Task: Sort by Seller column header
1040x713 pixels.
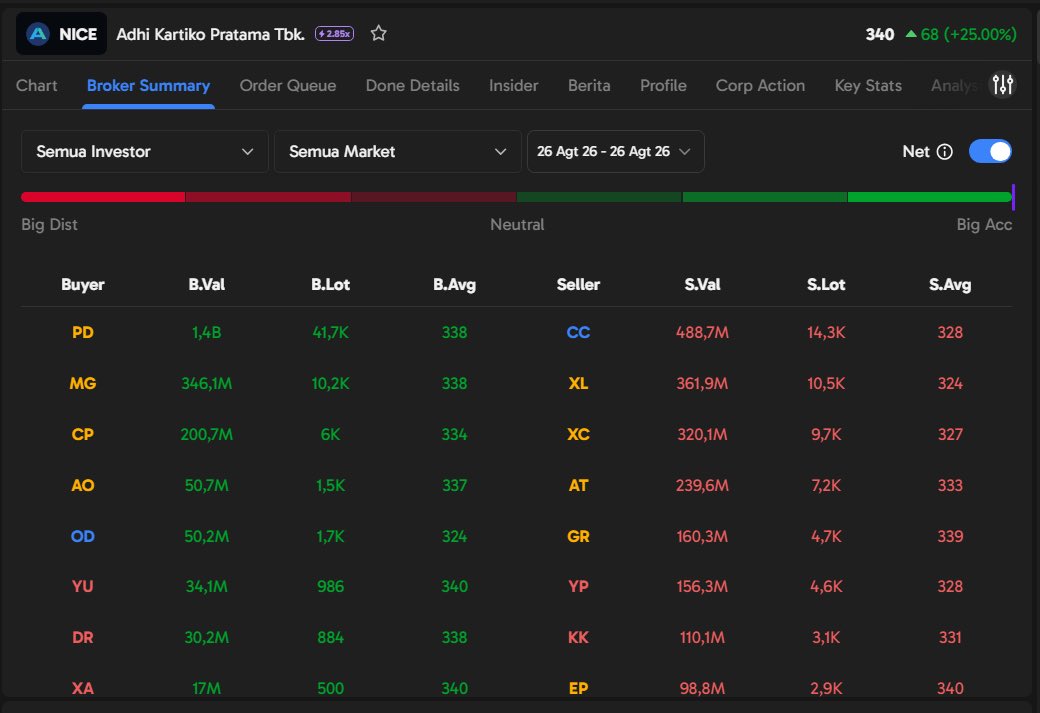Action: pos(578,285)
